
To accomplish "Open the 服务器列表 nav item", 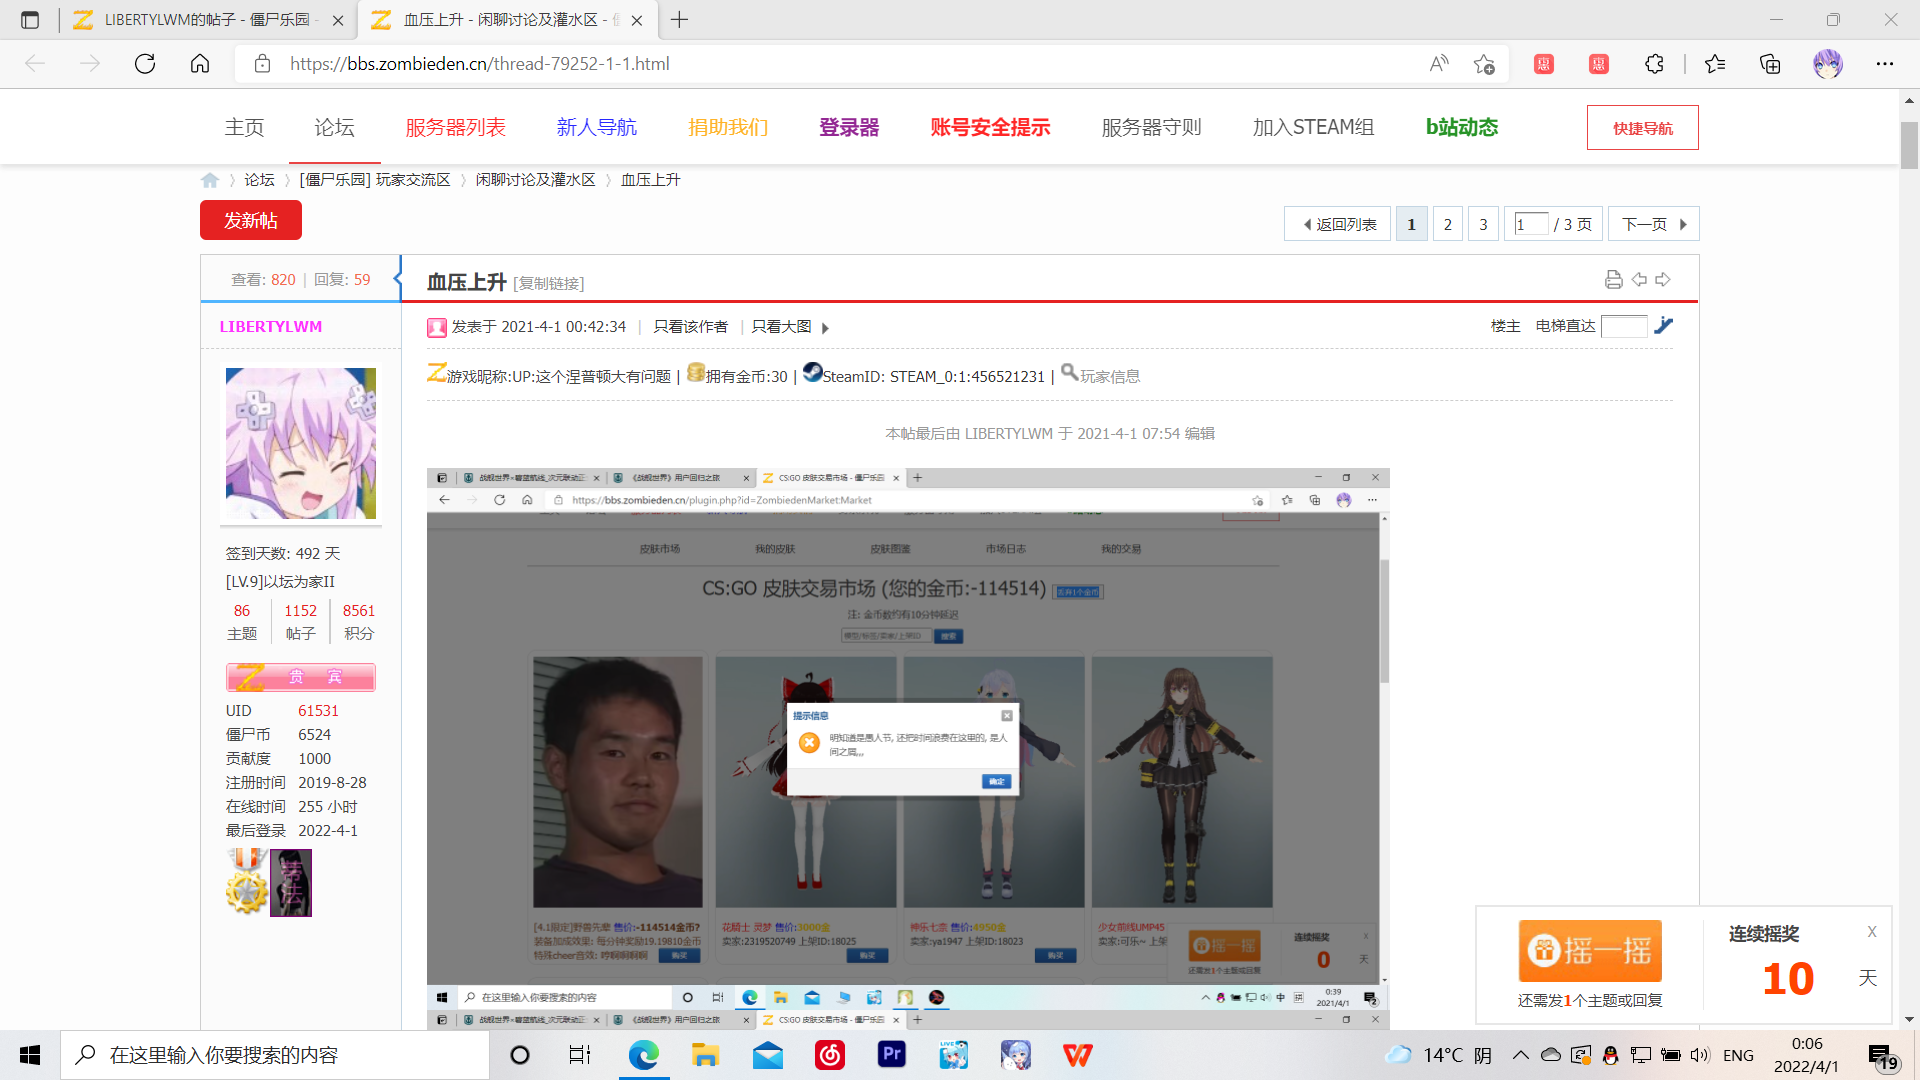I will click(455, 127).
